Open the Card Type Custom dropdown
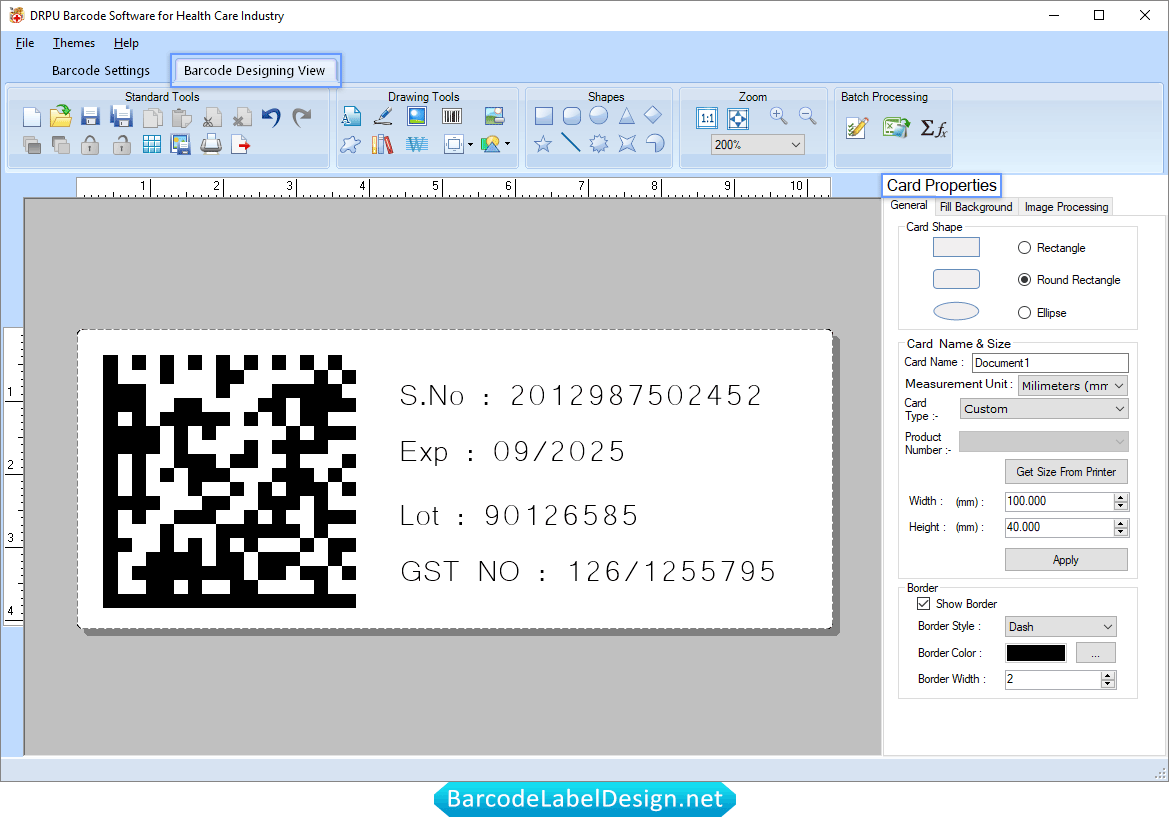The height and width of the screenshot is (817, 1169). (x=1044, y=408)
